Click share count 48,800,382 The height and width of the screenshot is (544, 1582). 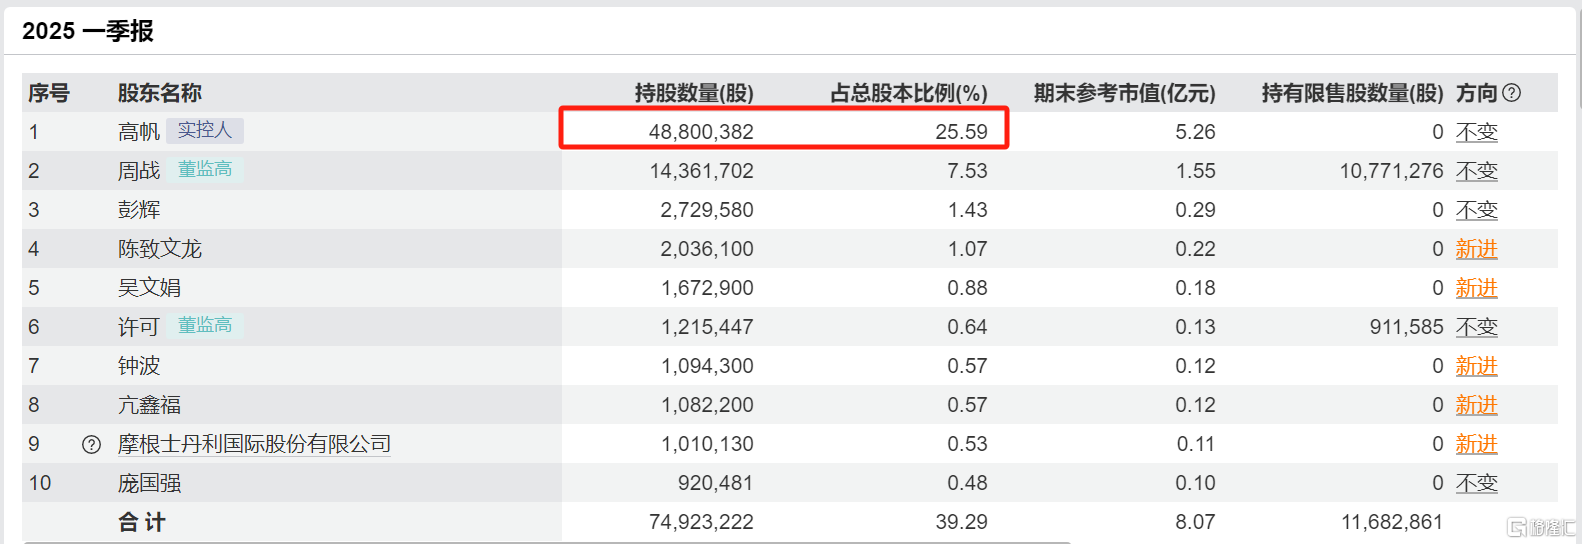click(701, 132)
